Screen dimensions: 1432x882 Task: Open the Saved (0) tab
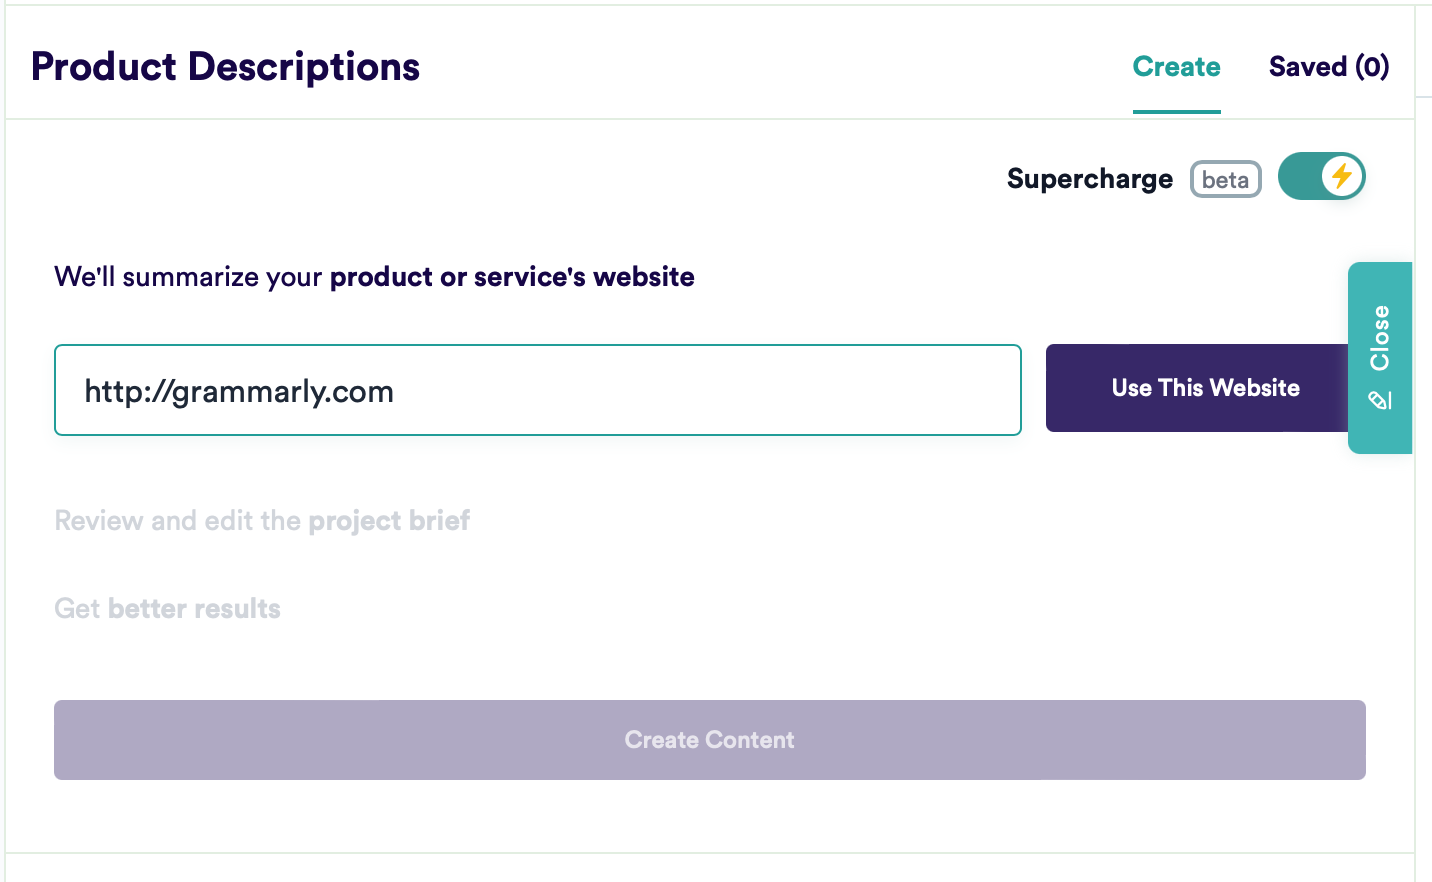point(1329,67)
